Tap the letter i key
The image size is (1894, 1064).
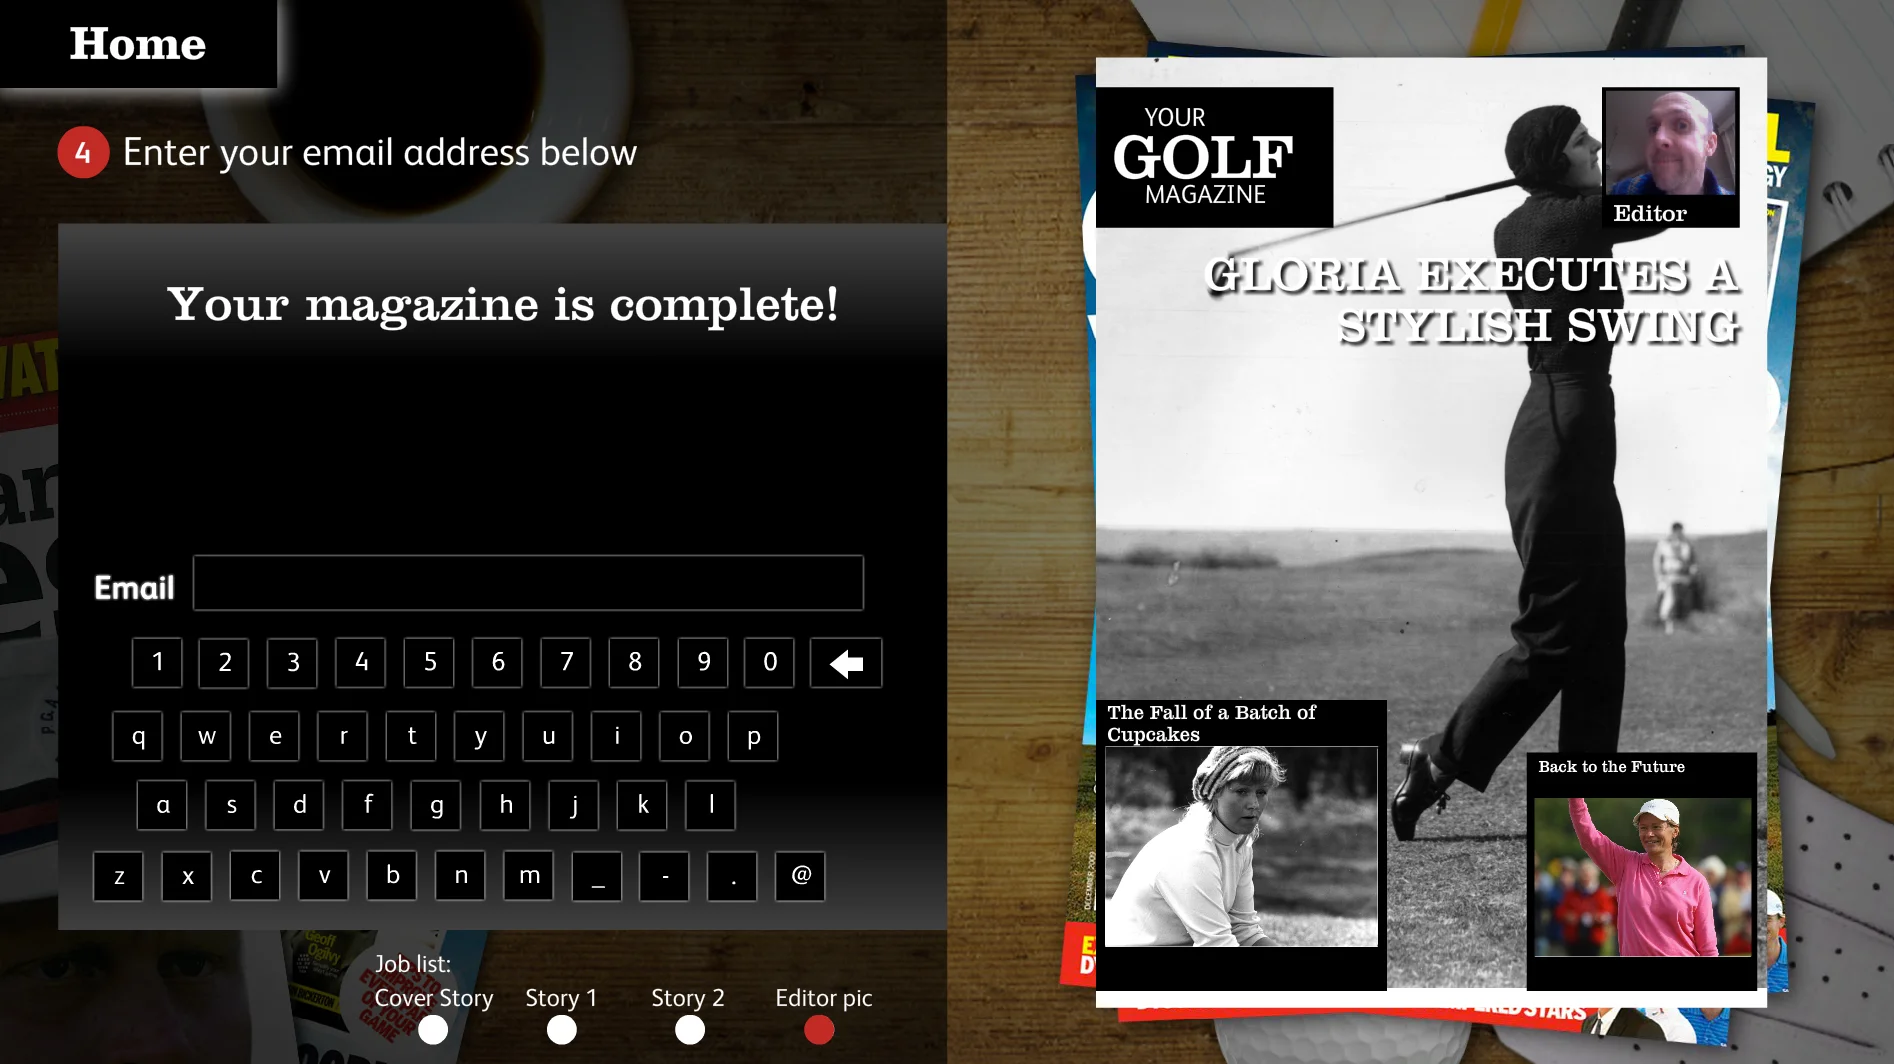pos(616,736)
